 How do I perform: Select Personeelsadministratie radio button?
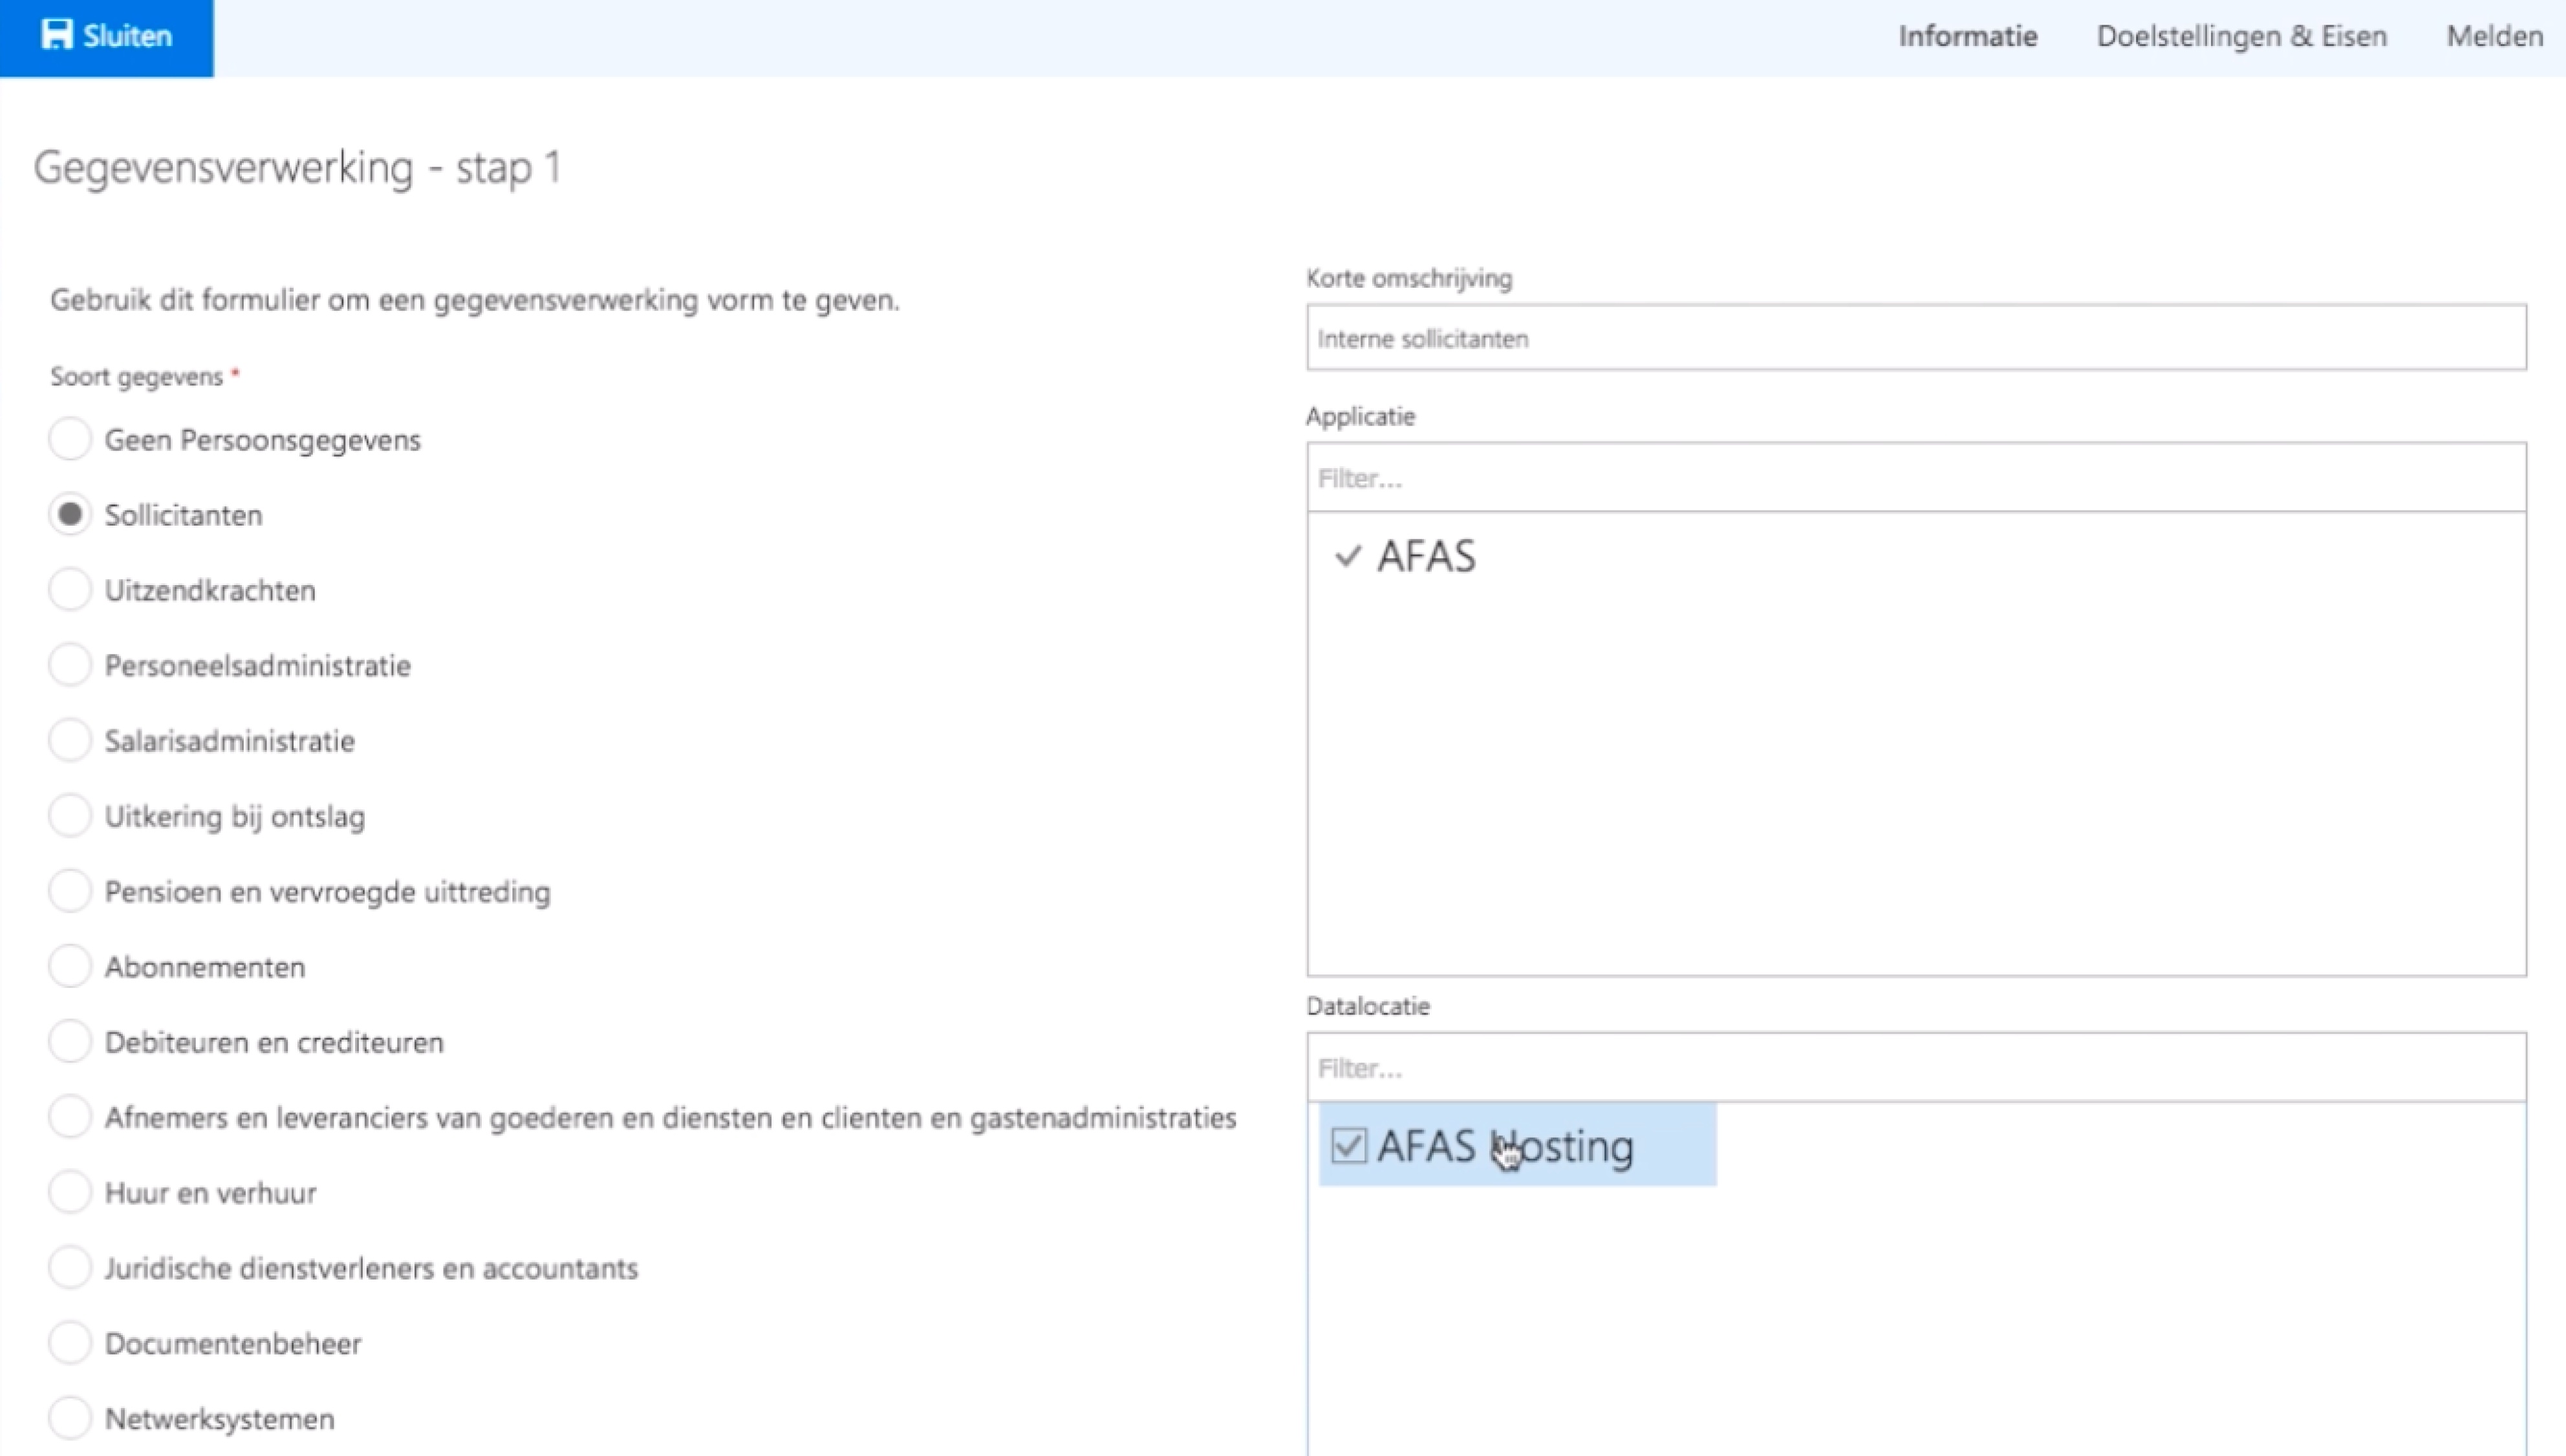(70, 665)
